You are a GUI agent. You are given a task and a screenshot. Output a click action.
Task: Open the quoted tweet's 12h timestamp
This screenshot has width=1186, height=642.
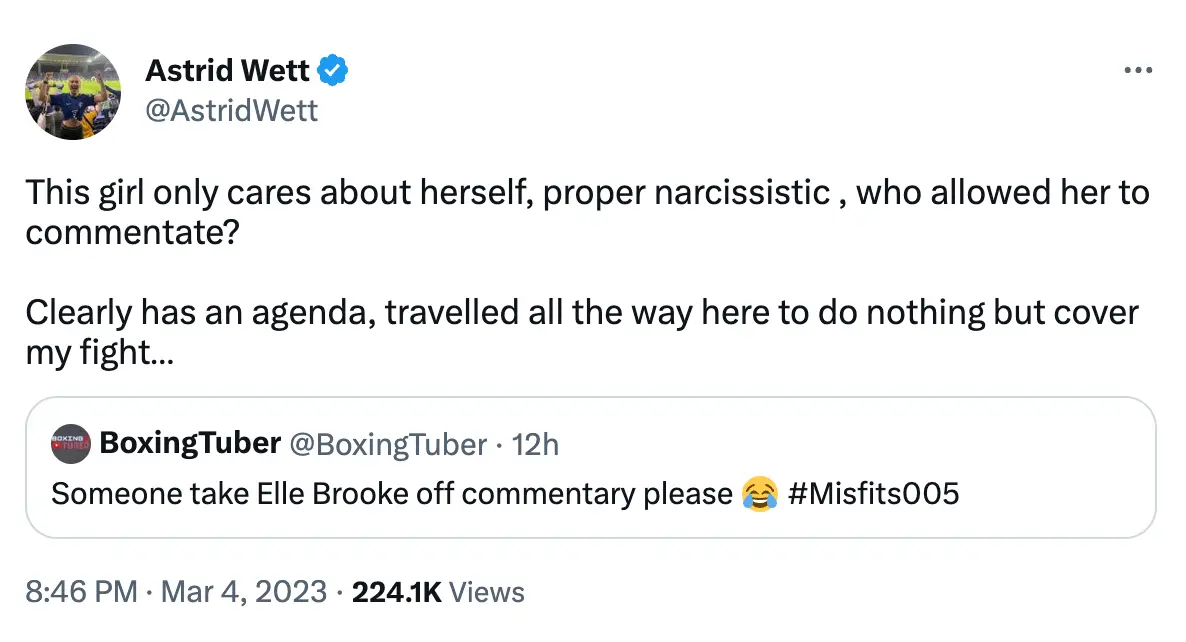[535, 444]
